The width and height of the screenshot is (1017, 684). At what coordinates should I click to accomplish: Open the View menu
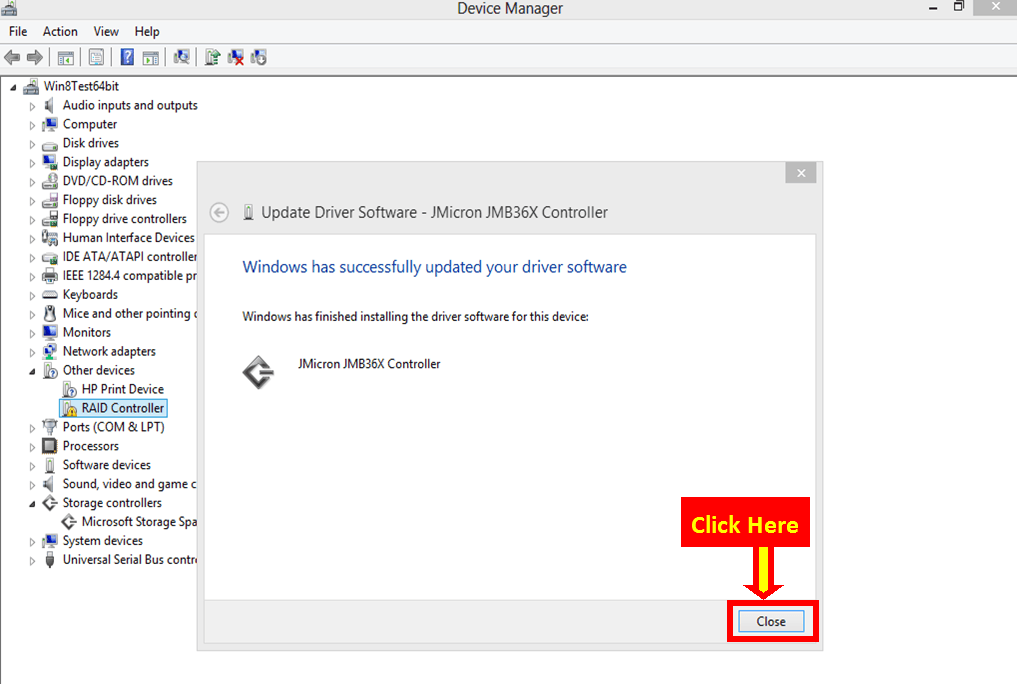(106, 32)
